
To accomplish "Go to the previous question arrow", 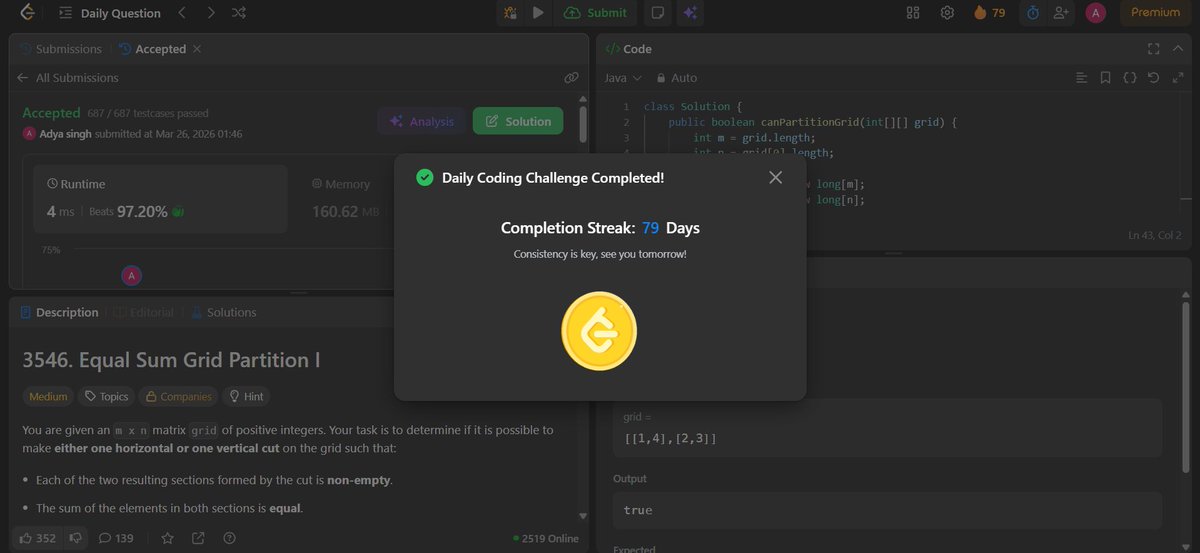I will click(x=181, y=13).
